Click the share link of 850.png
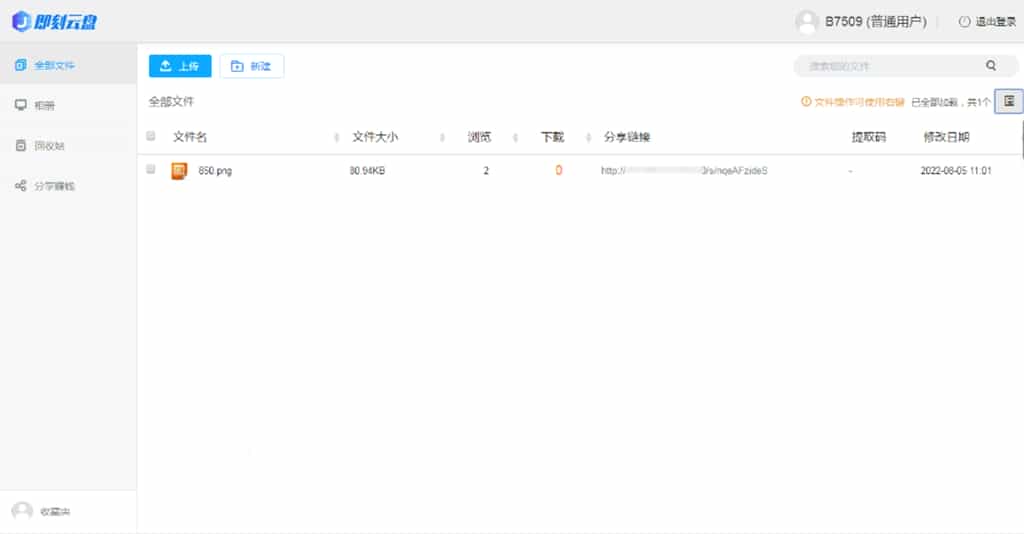The width and height of the screenshot is (1024, 534). [684, 170]
